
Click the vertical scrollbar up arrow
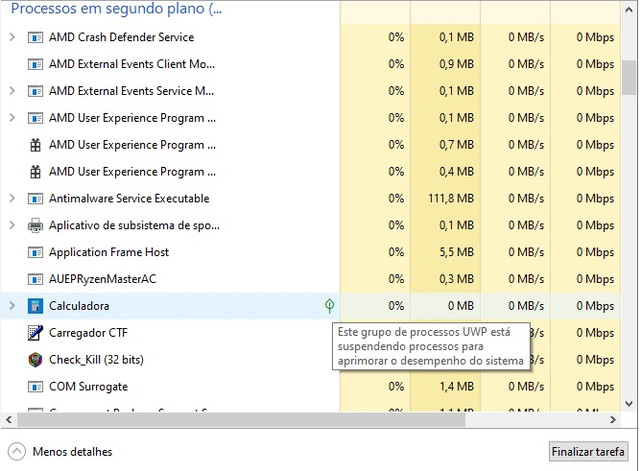(629, 10)
